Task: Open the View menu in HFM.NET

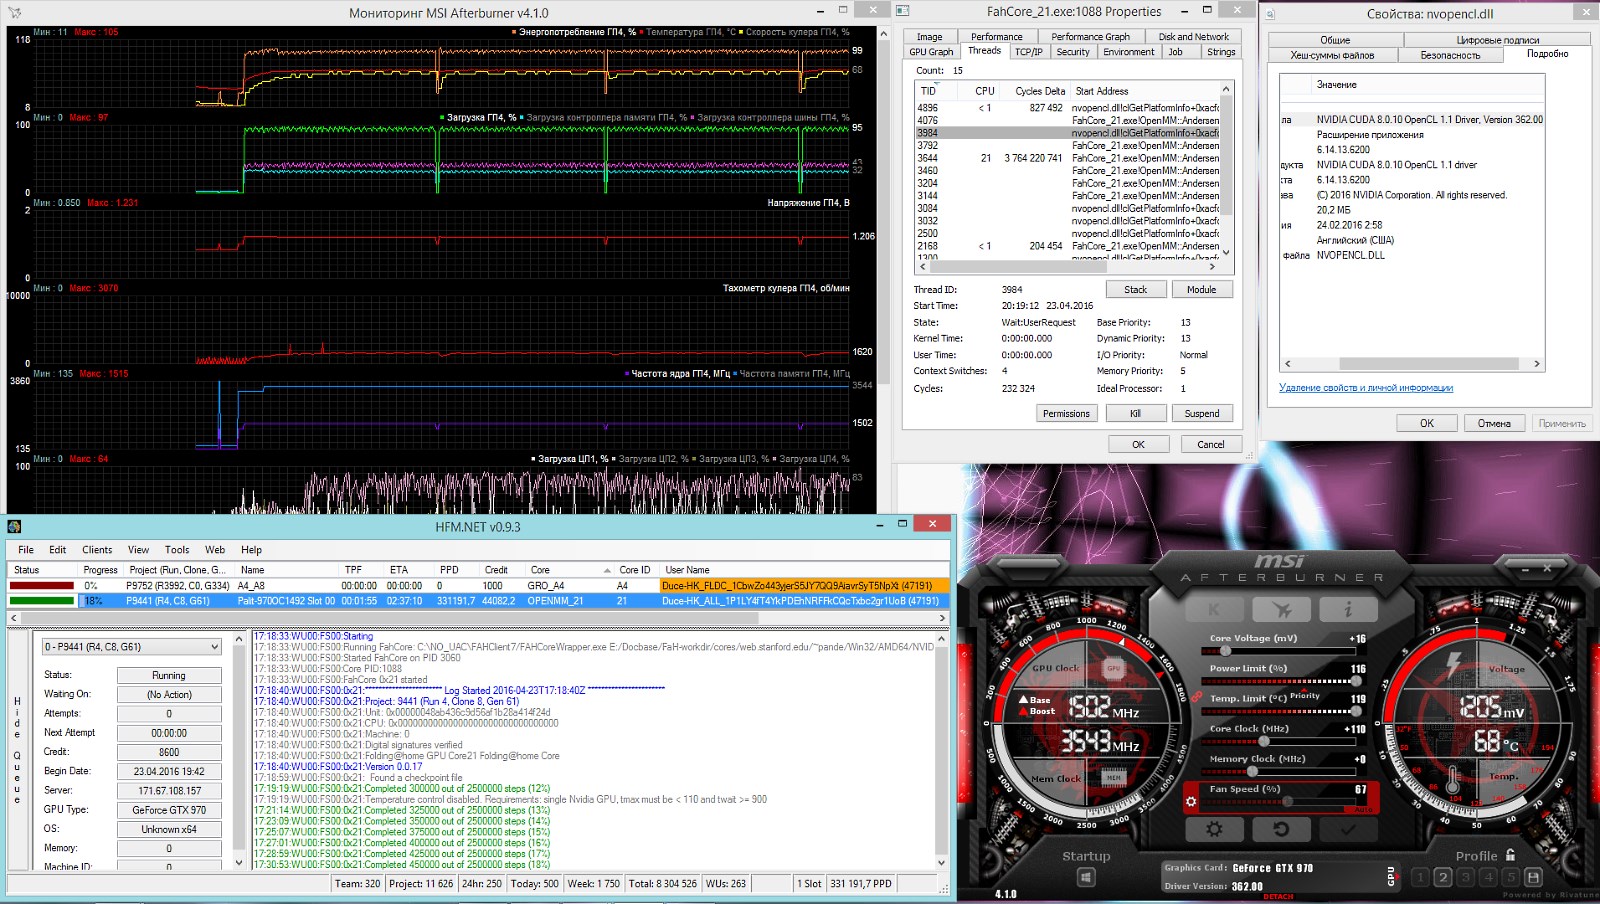Action: coord(138,550)
